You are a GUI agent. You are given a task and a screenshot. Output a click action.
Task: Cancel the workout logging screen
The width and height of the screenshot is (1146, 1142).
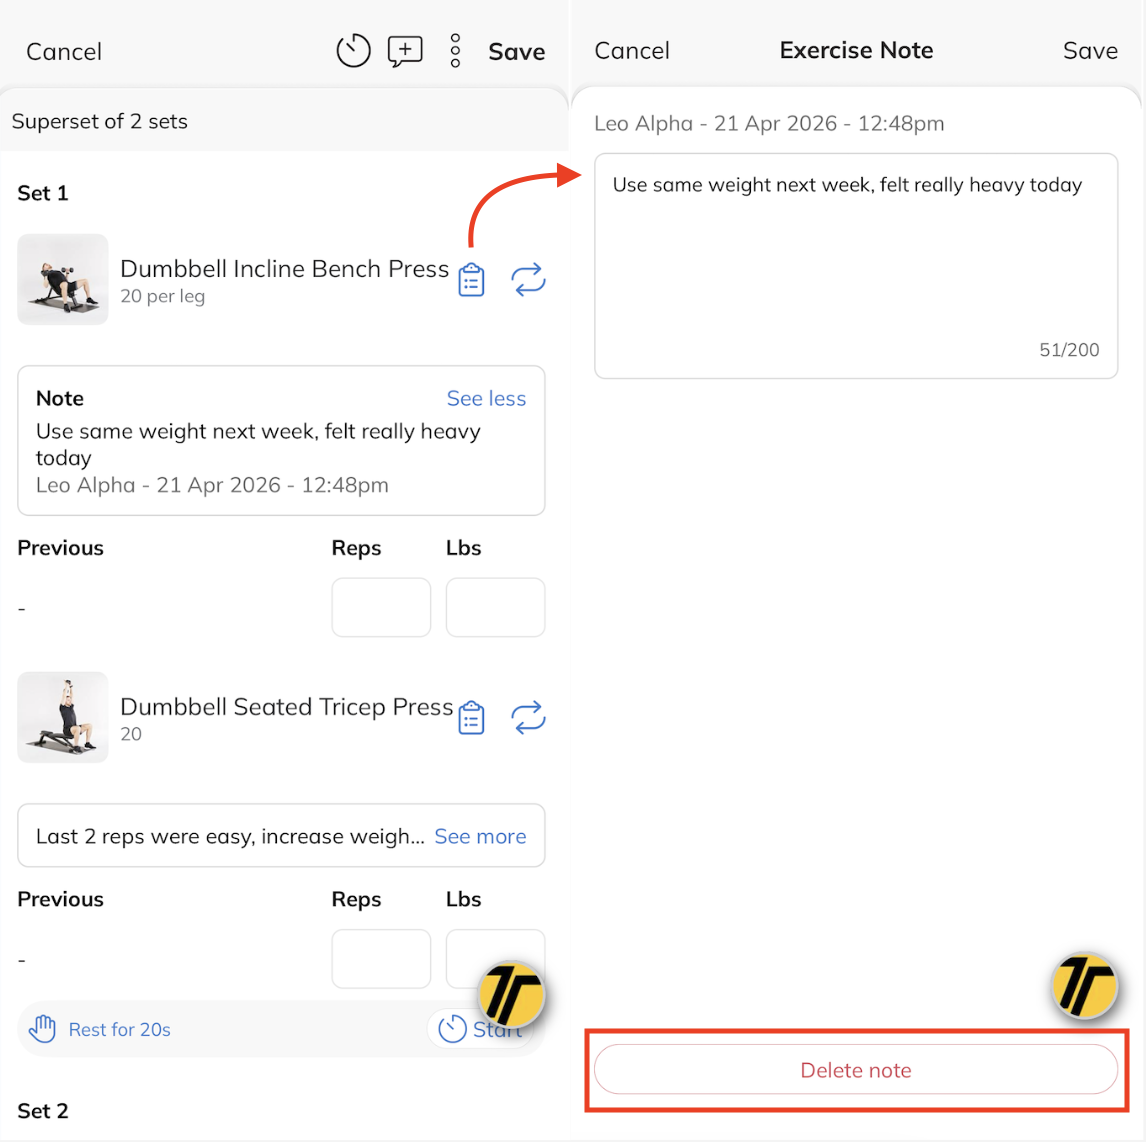[x=64, y=52]
